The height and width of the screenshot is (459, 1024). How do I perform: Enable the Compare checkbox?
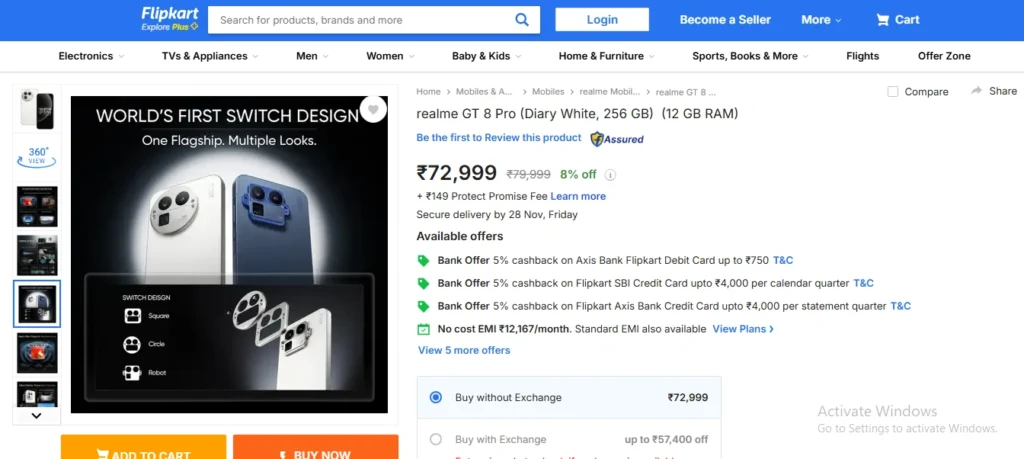point(893,92)
